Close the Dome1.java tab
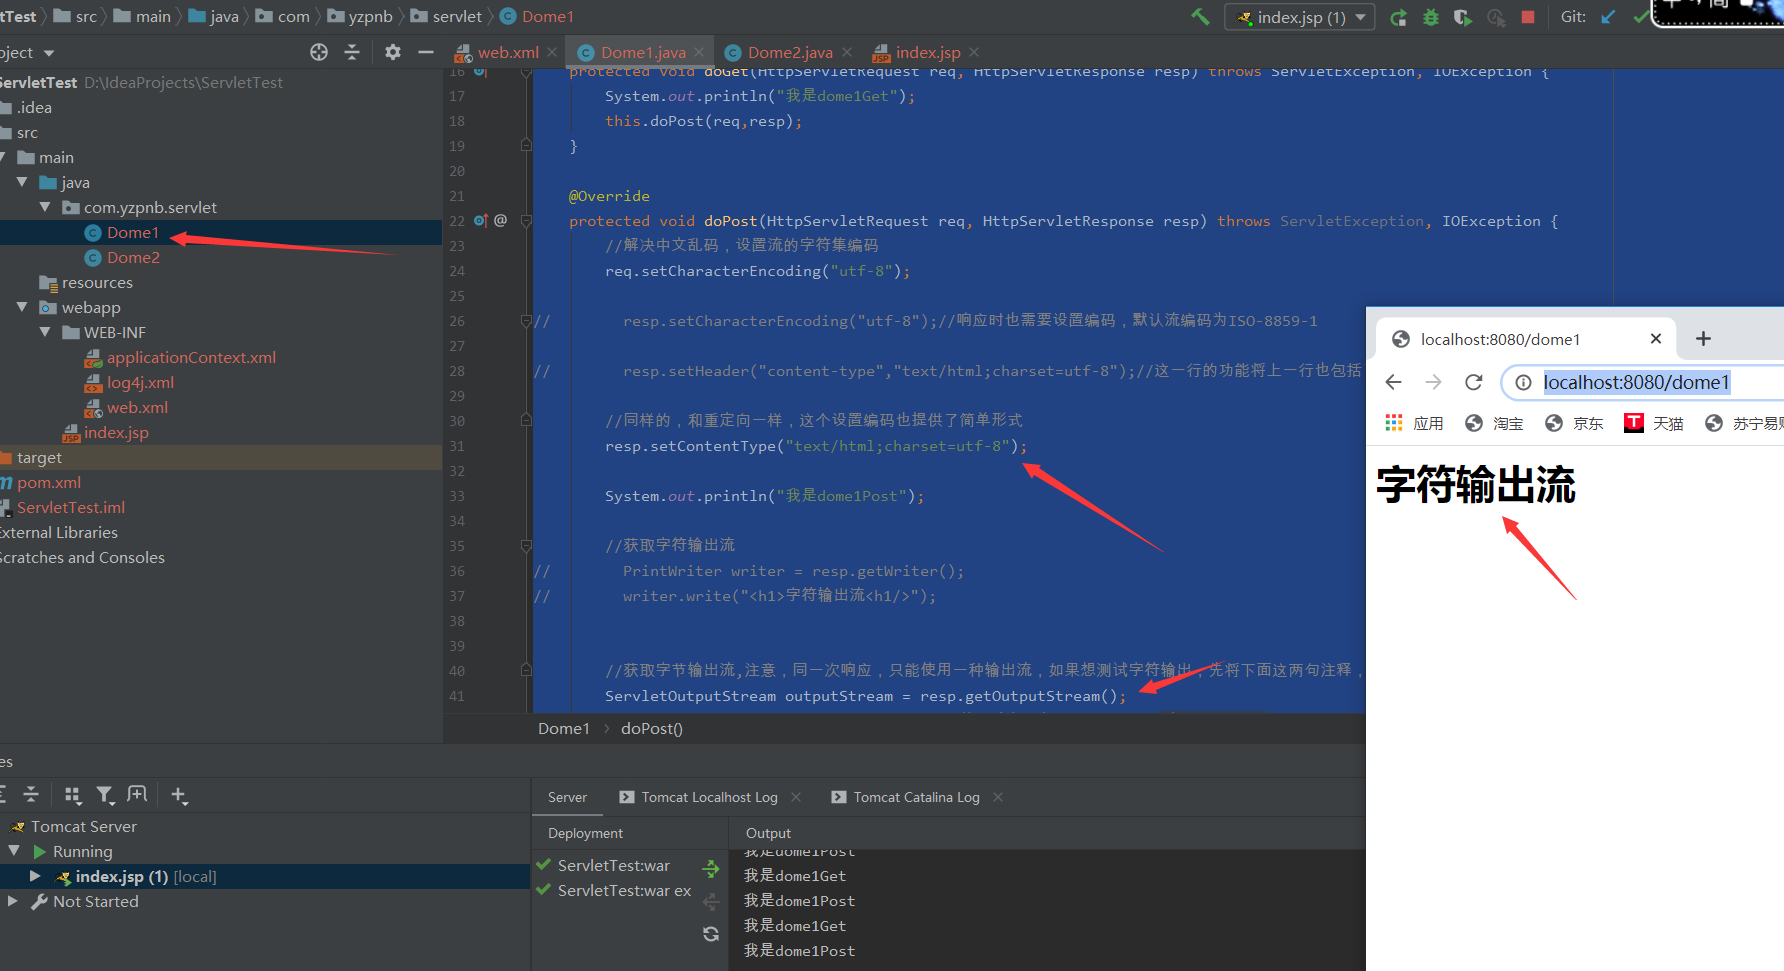 pos(699,52)
